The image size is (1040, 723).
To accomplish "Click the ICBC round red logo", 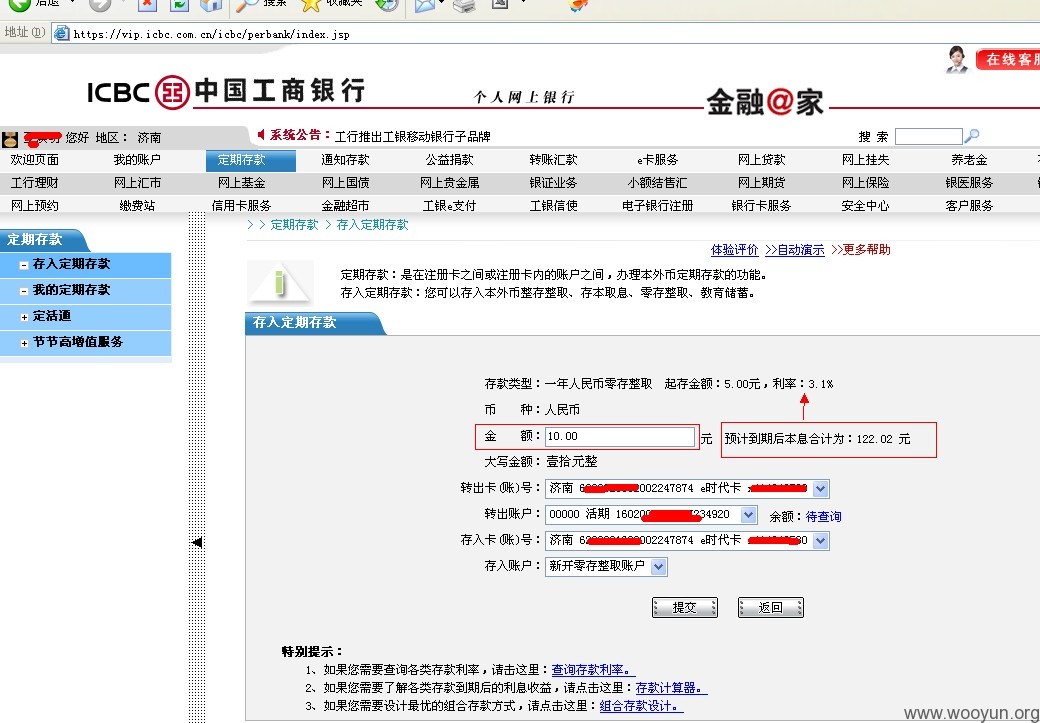I will 172,92.
